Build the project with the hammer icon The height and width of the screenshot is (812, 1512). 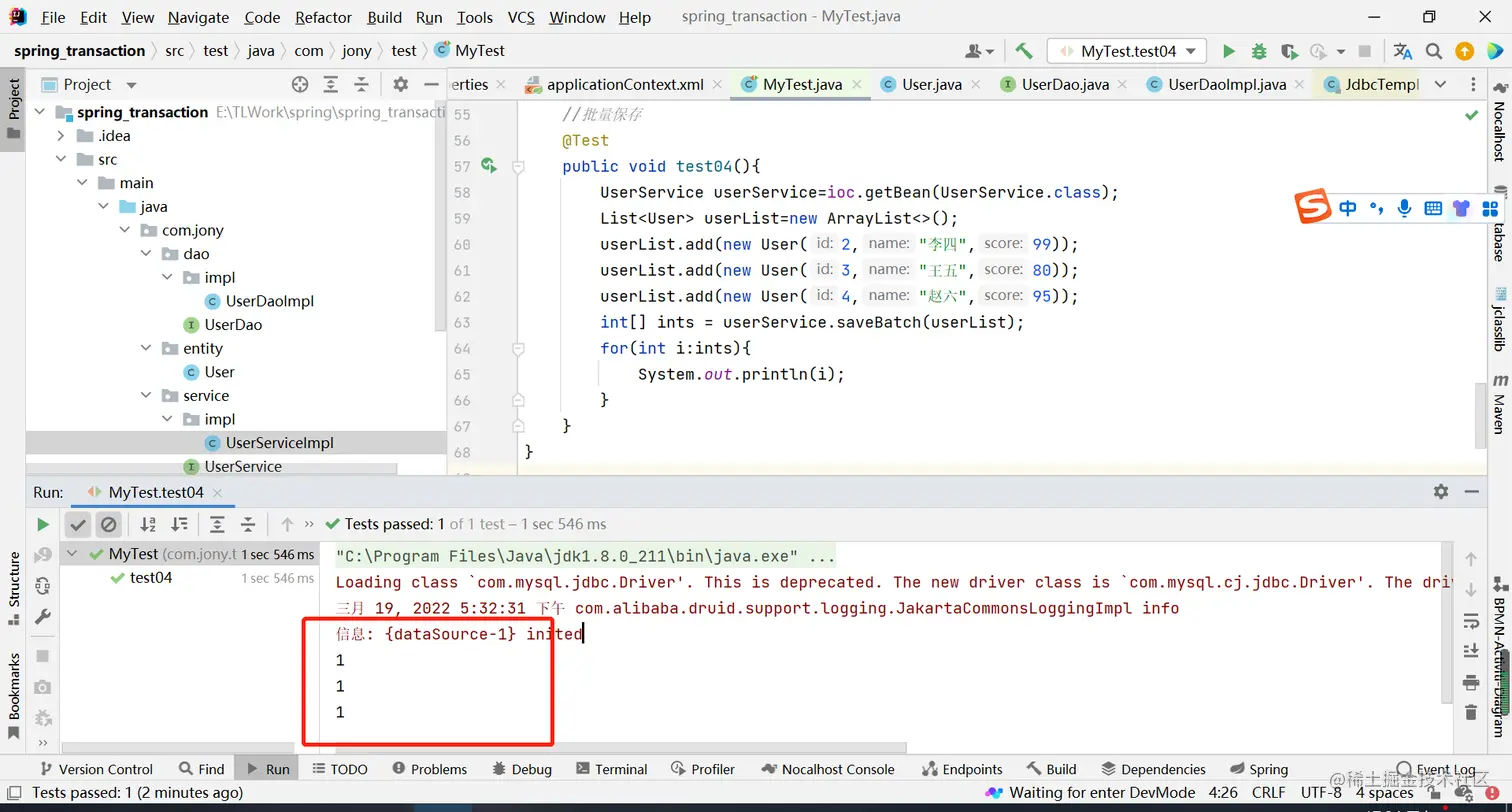click(1023, 51)
